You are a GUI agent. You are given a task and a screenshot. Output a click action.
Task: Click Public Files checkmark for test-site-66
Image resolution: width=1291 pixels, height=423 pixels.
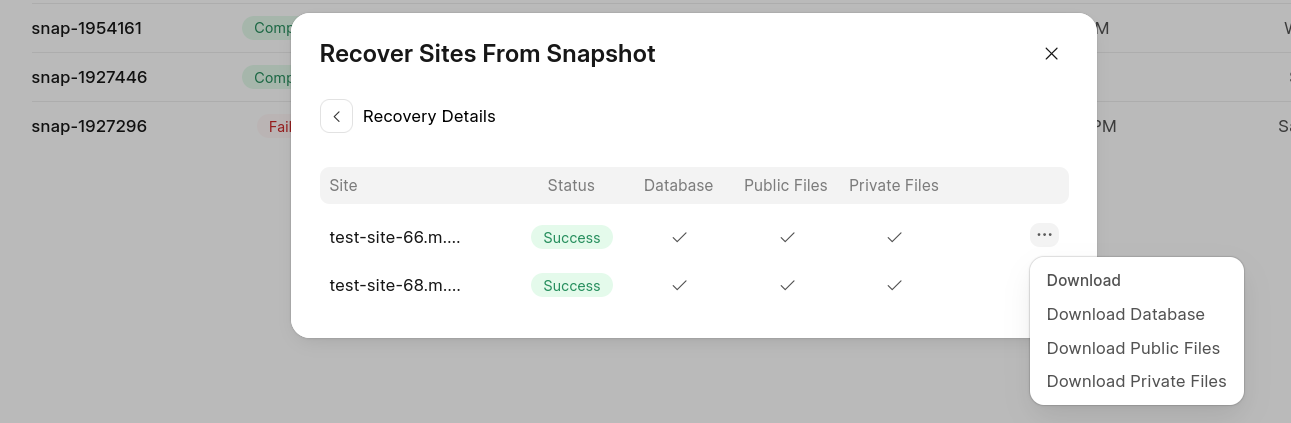coord(787,237)
